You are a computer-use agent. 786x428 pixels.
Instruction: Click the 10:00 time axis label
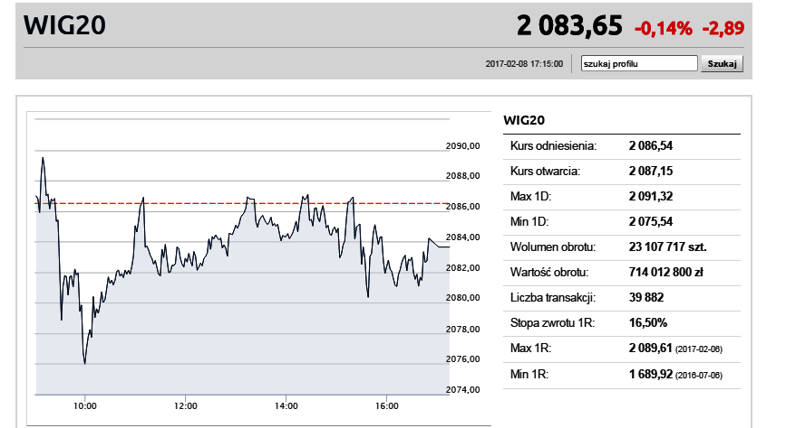click(x=85, y=406)
